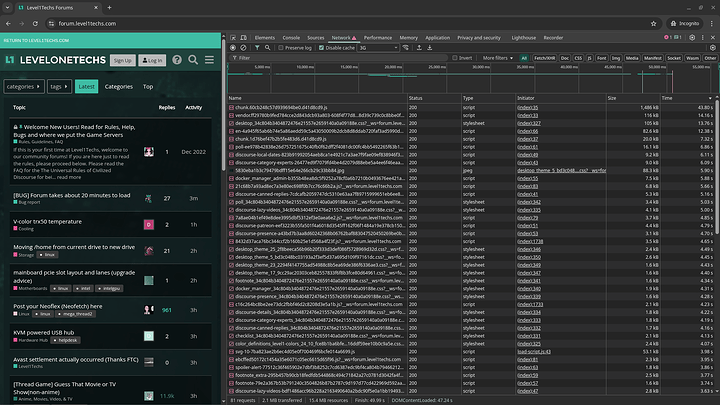Screen dimensions: 720x405
Task: Enable Preserve log checkbox
Action: pos(280,47)
